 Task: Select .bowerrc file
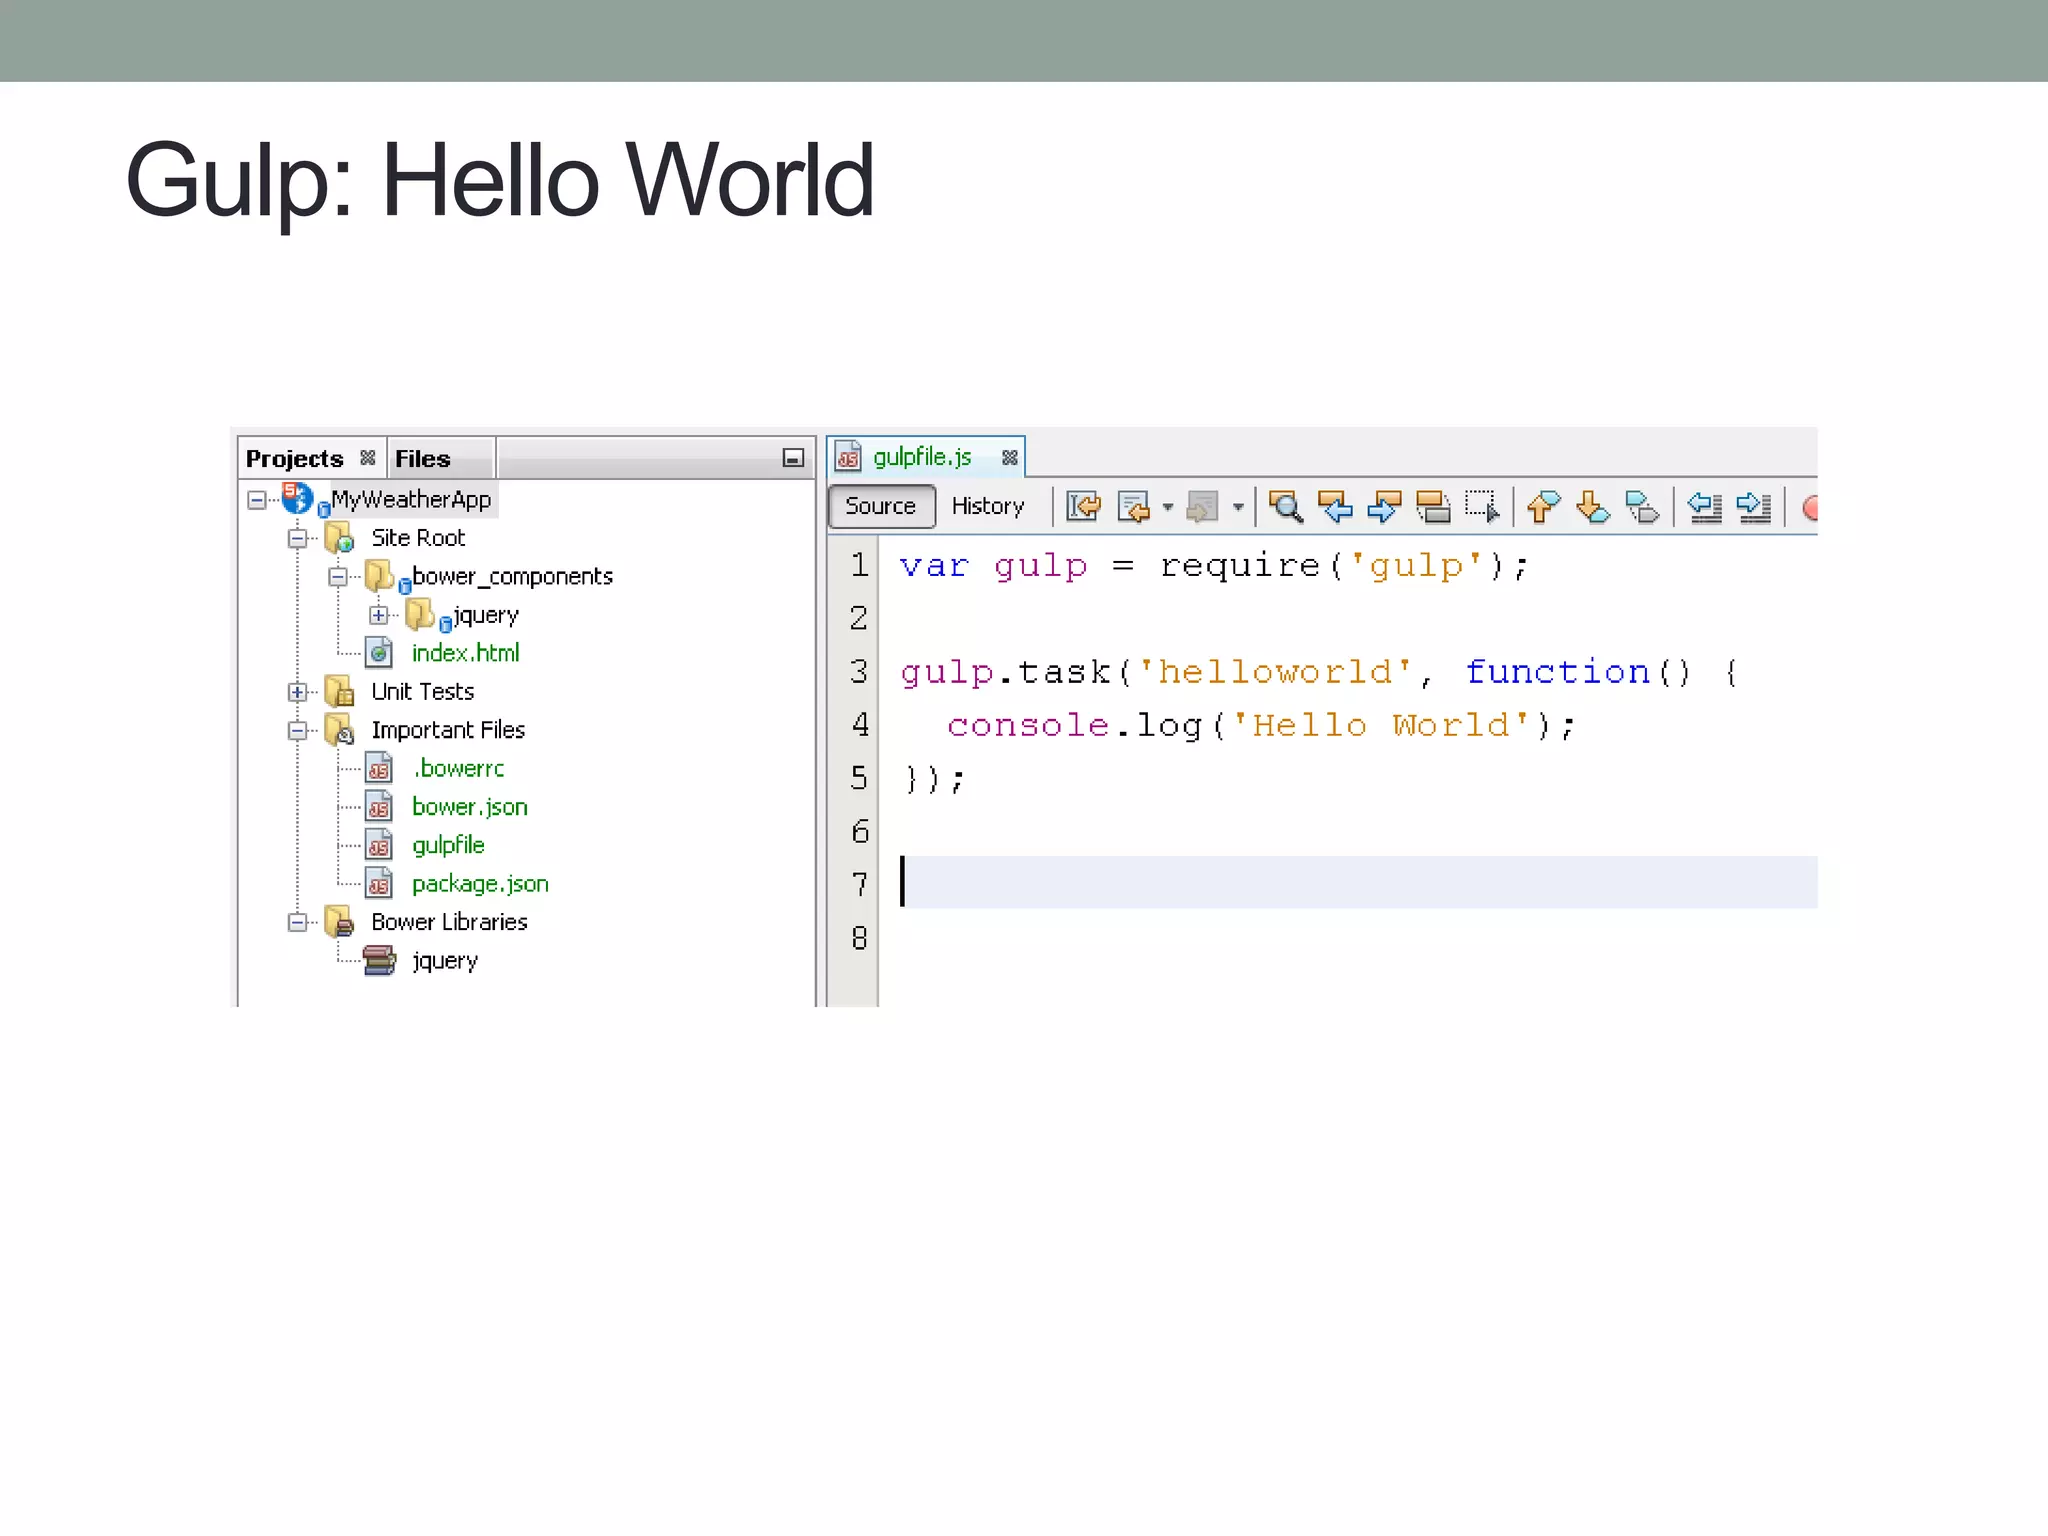pos(458,768)
